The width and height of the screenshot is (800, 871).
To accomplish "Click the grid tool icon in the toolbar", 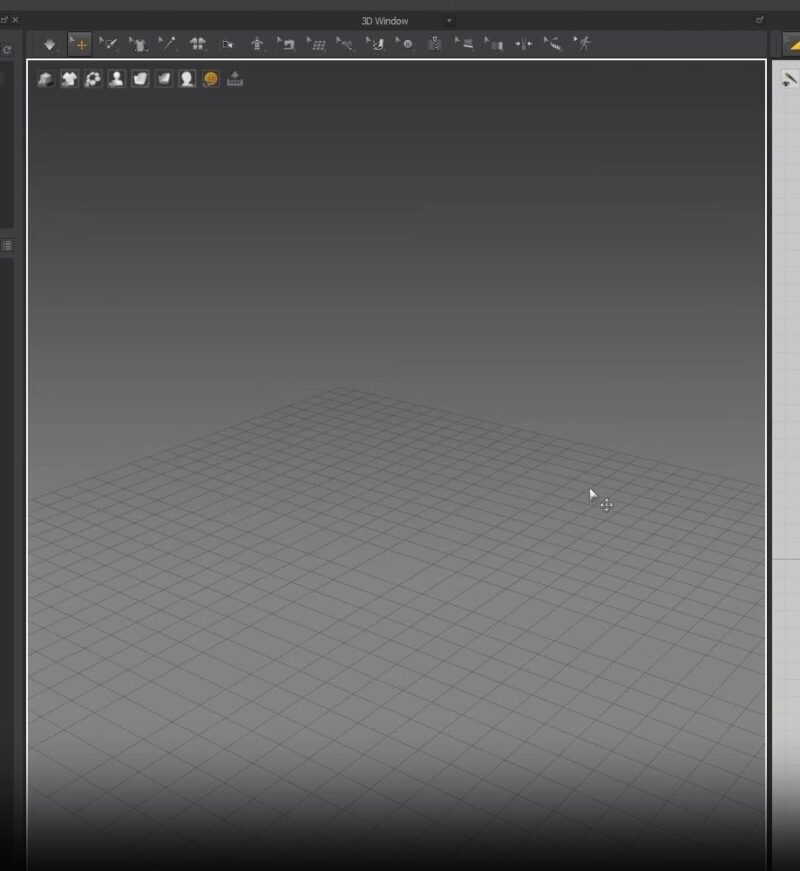I will [x=318, y=44].
